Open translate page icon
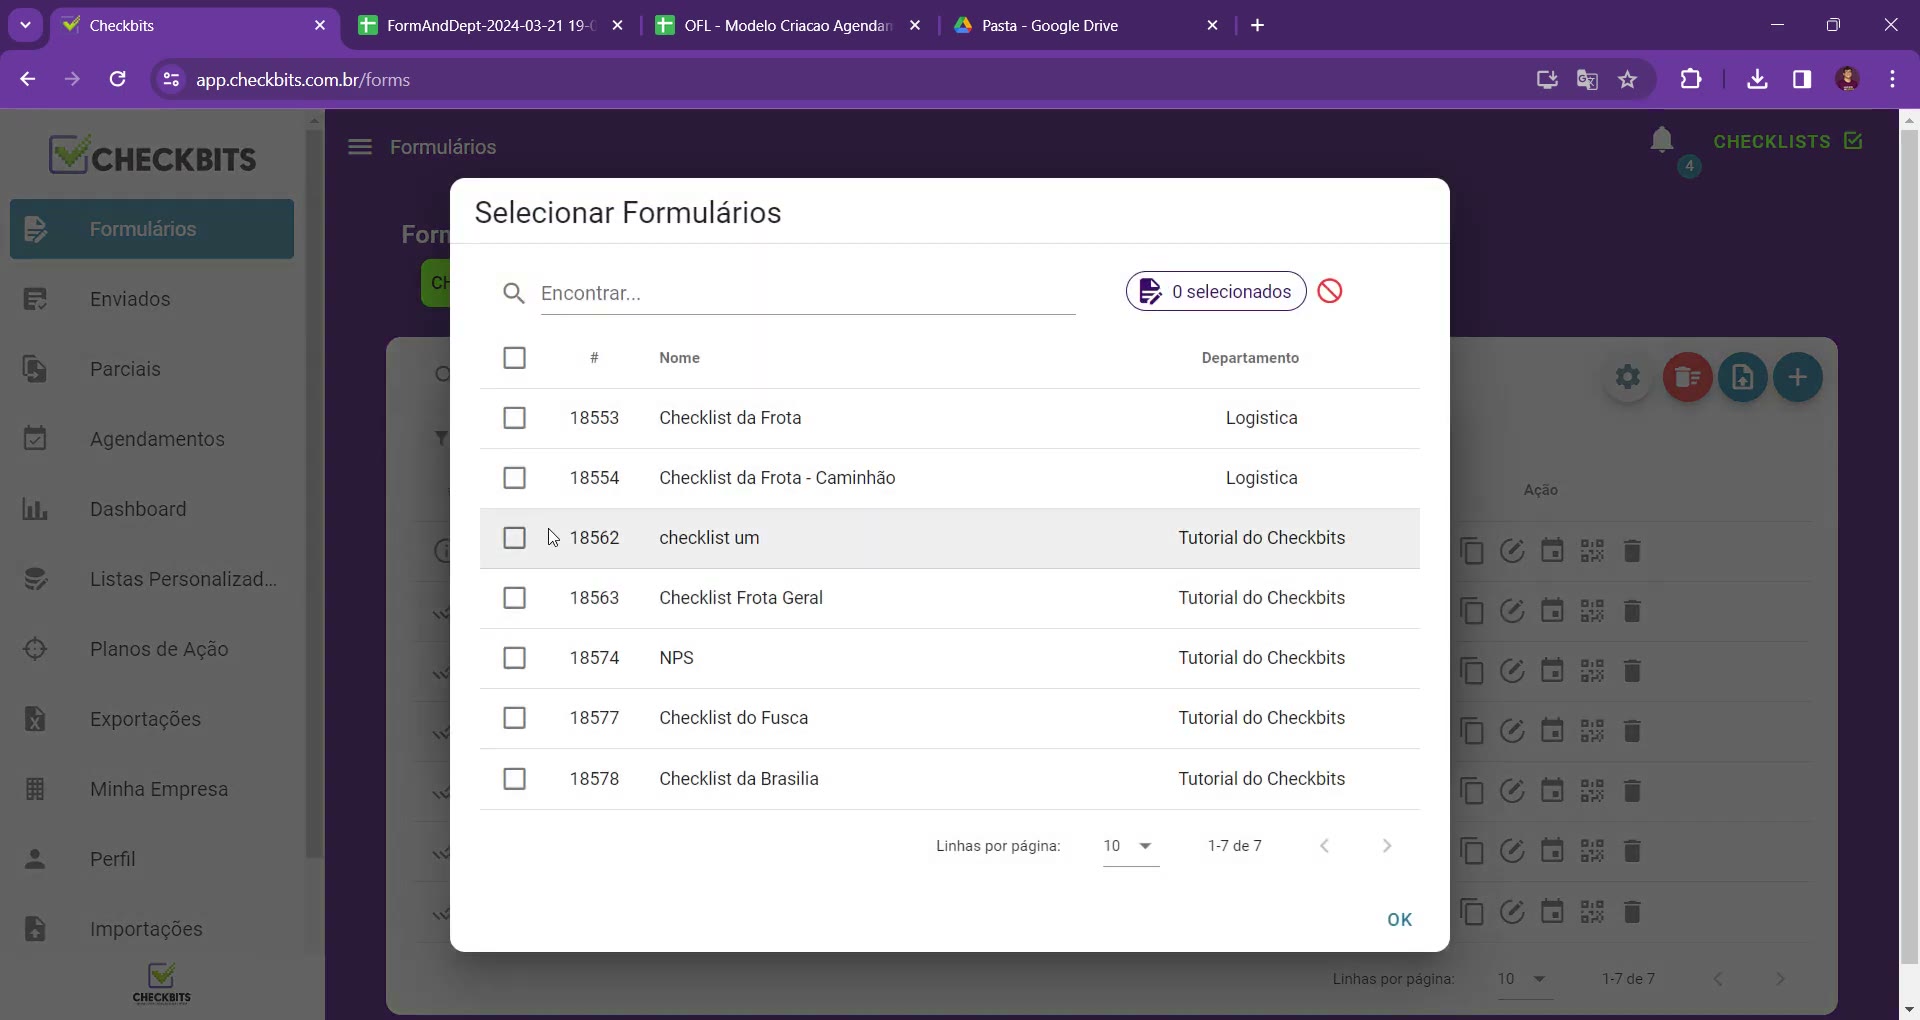Image resolution: width=1920 pixels, height=1020 pixels. click(1587, 79)
